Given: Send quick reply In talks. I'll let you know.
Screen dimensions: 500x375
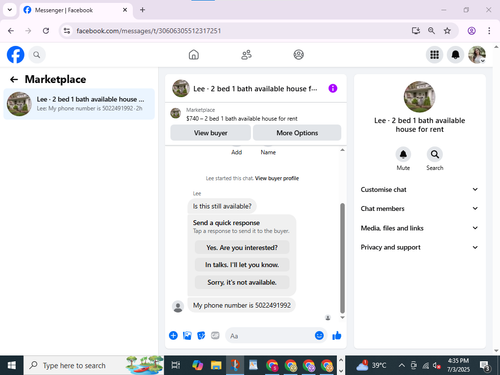Looking at the screenshot, I should click(x=242, y=265).
